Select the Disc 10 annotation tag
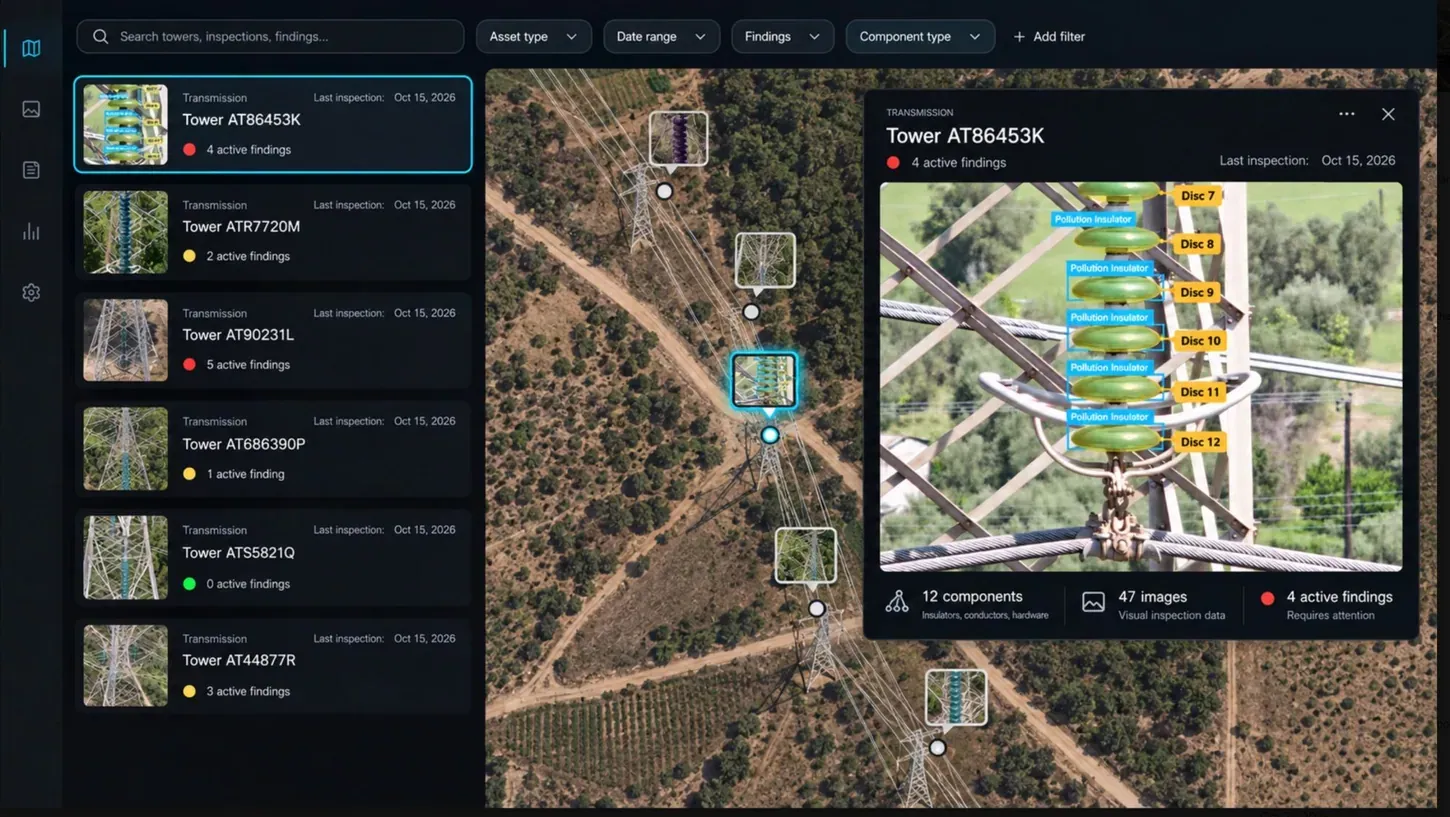 point(1199,341)
